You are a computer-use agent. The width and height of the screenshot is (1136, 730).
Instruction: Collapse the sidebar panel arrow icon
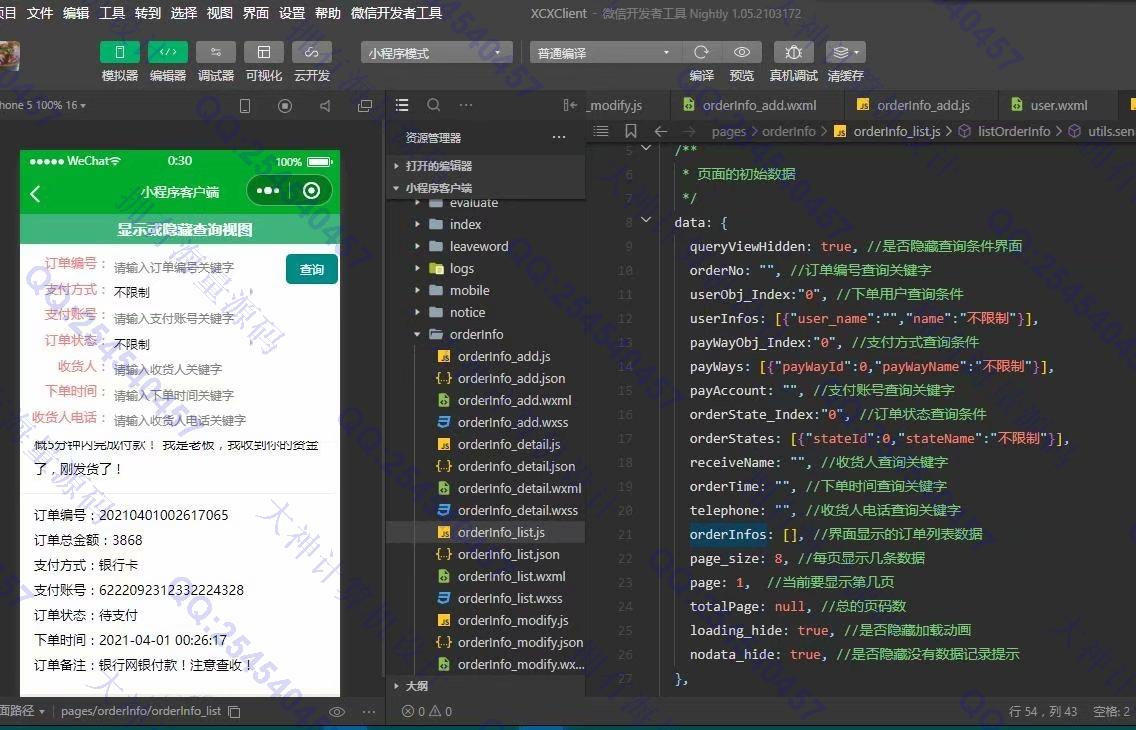click(570, 105)
